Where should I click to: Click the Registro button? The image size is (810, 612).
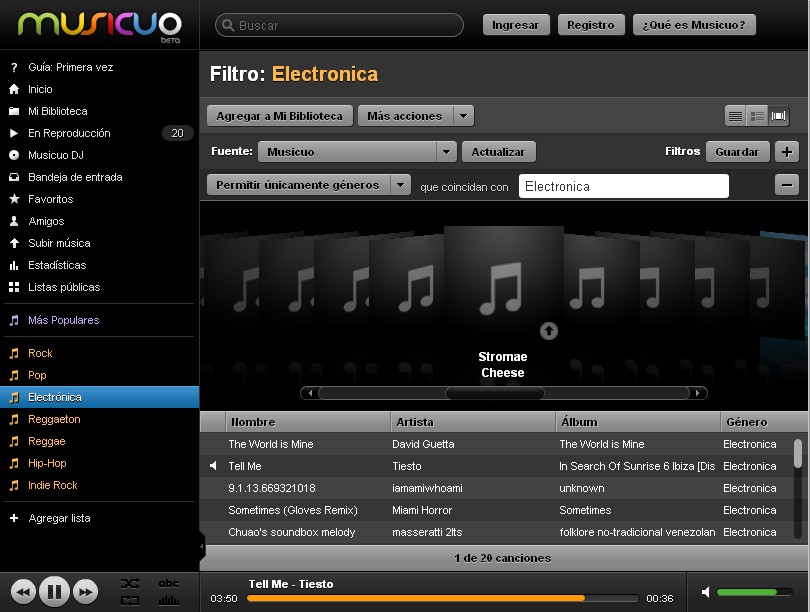[x=591, y=25]
